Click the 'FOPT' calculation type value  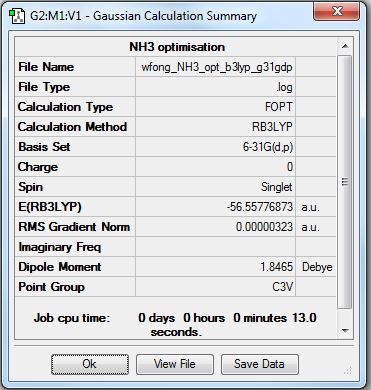pos(279,107)
